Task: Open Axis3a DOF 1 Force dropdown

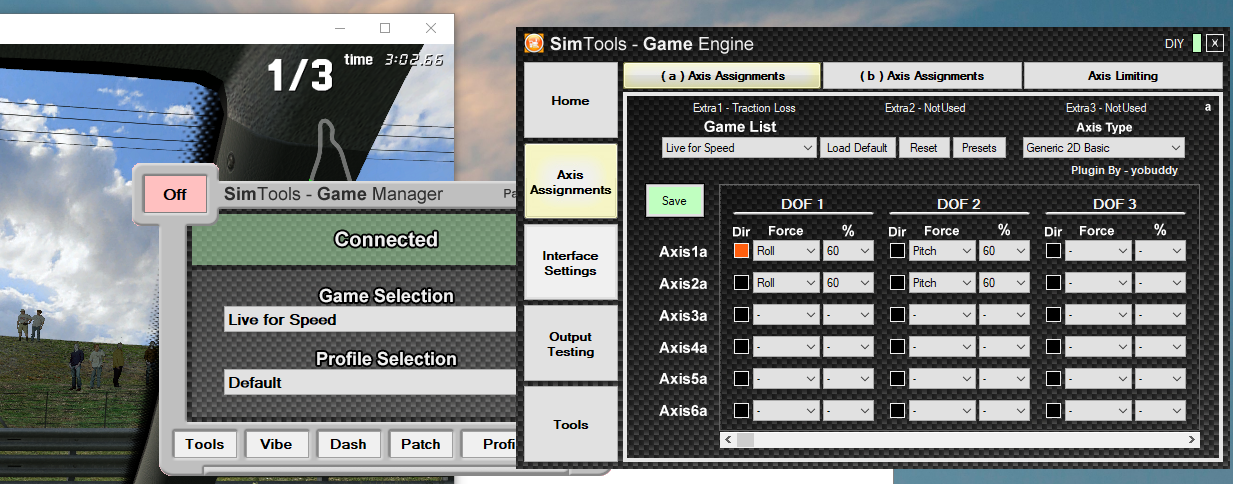Action: tap(786, 315)
